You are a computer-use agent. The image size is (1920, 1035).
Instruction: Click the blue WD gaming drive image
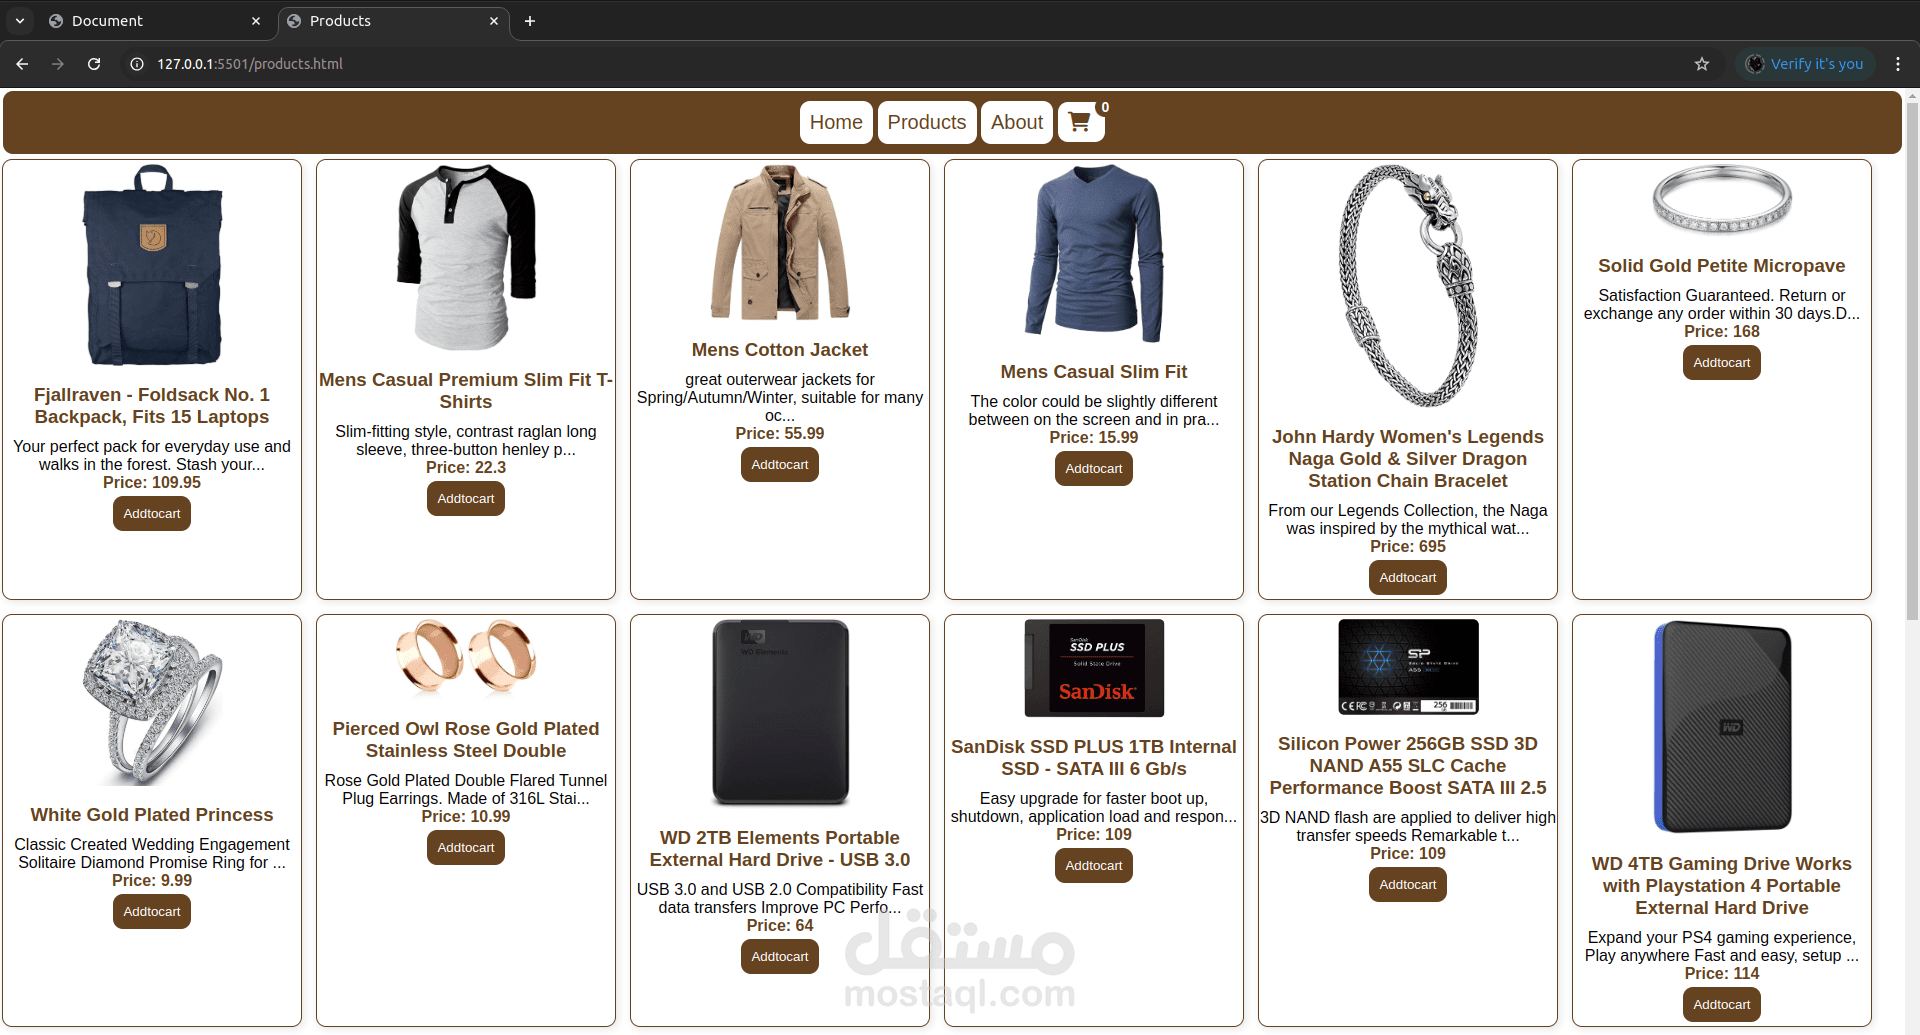click(1722, 727)
